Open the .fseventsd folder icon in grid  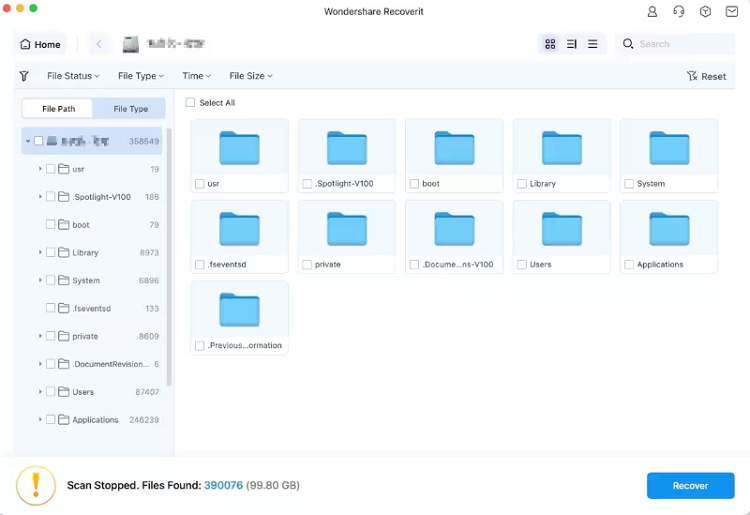click(239, 229)
